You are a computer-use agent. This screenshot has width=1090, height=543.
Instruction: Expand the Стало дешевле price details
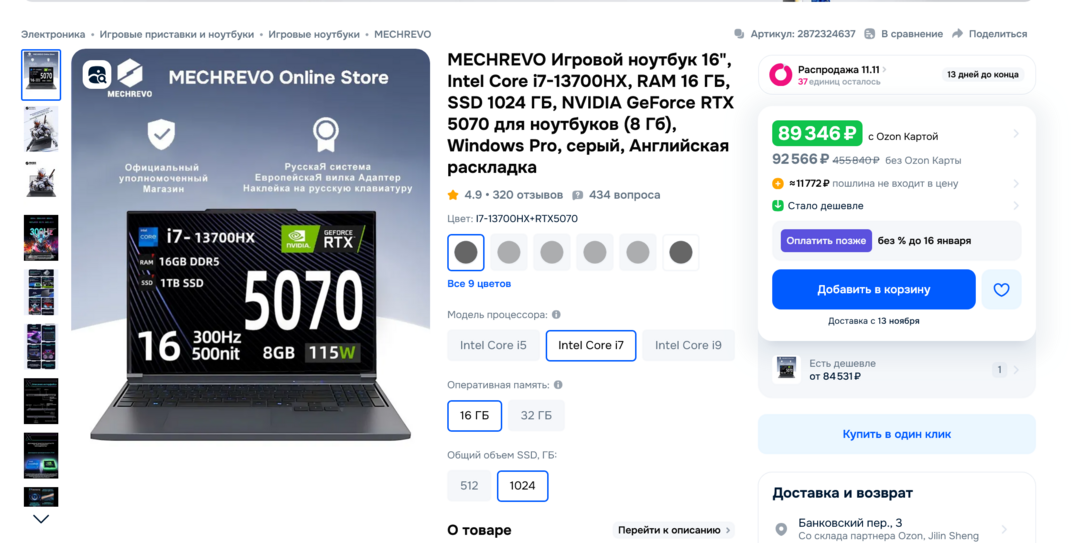[x=1016, y=206]
